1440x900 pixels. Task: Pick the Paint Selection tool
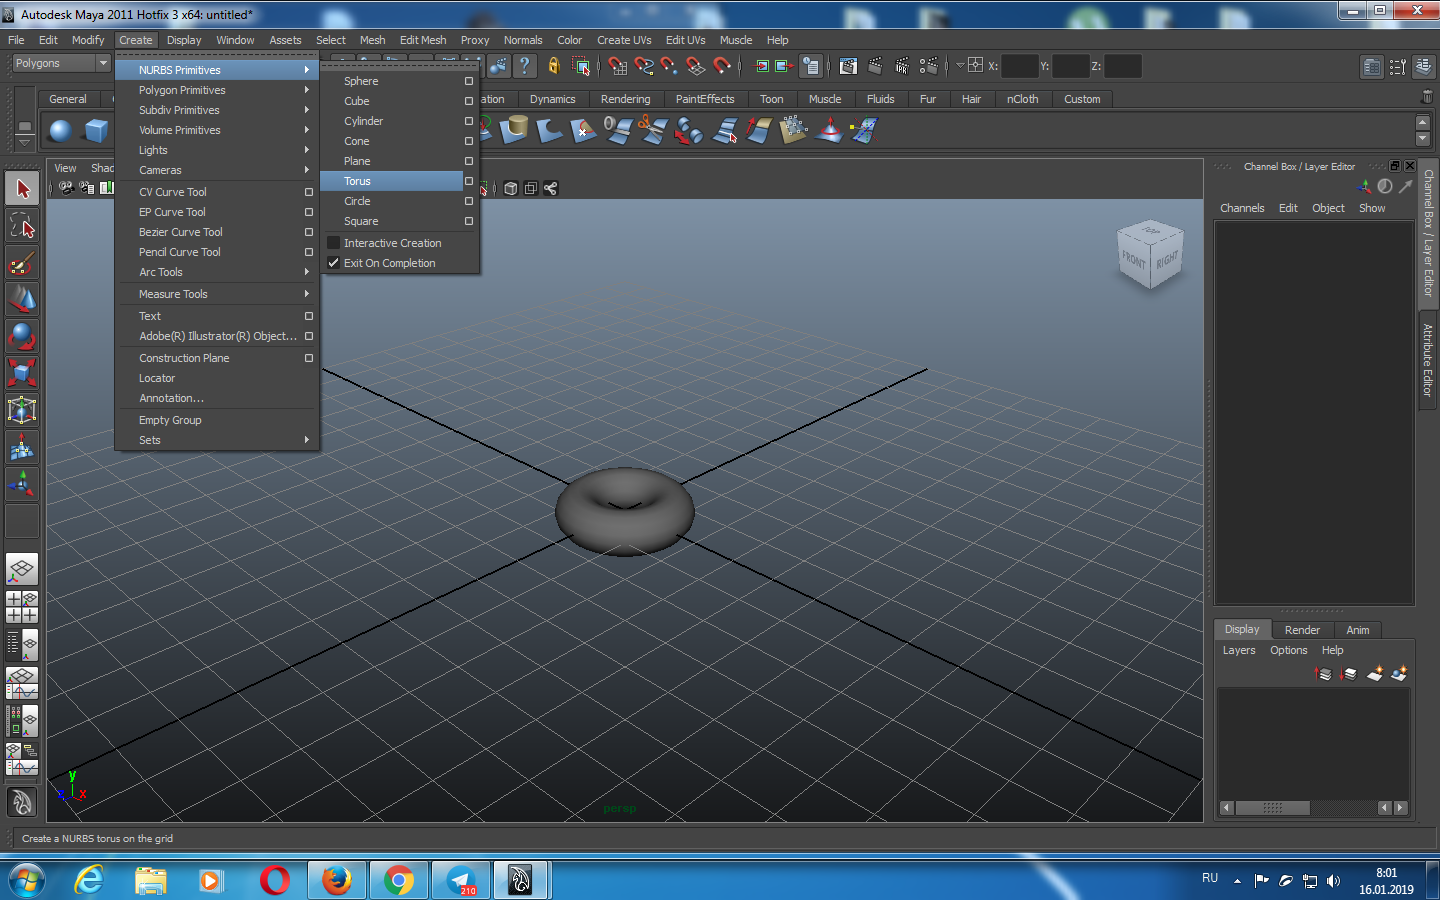pyautogui.click(x=22, y=263)
